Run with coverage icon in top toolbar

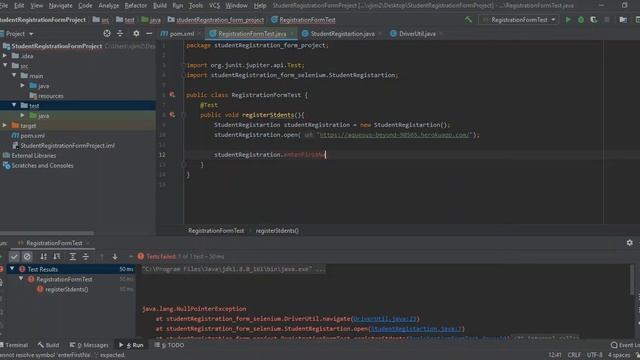(593, 20)
